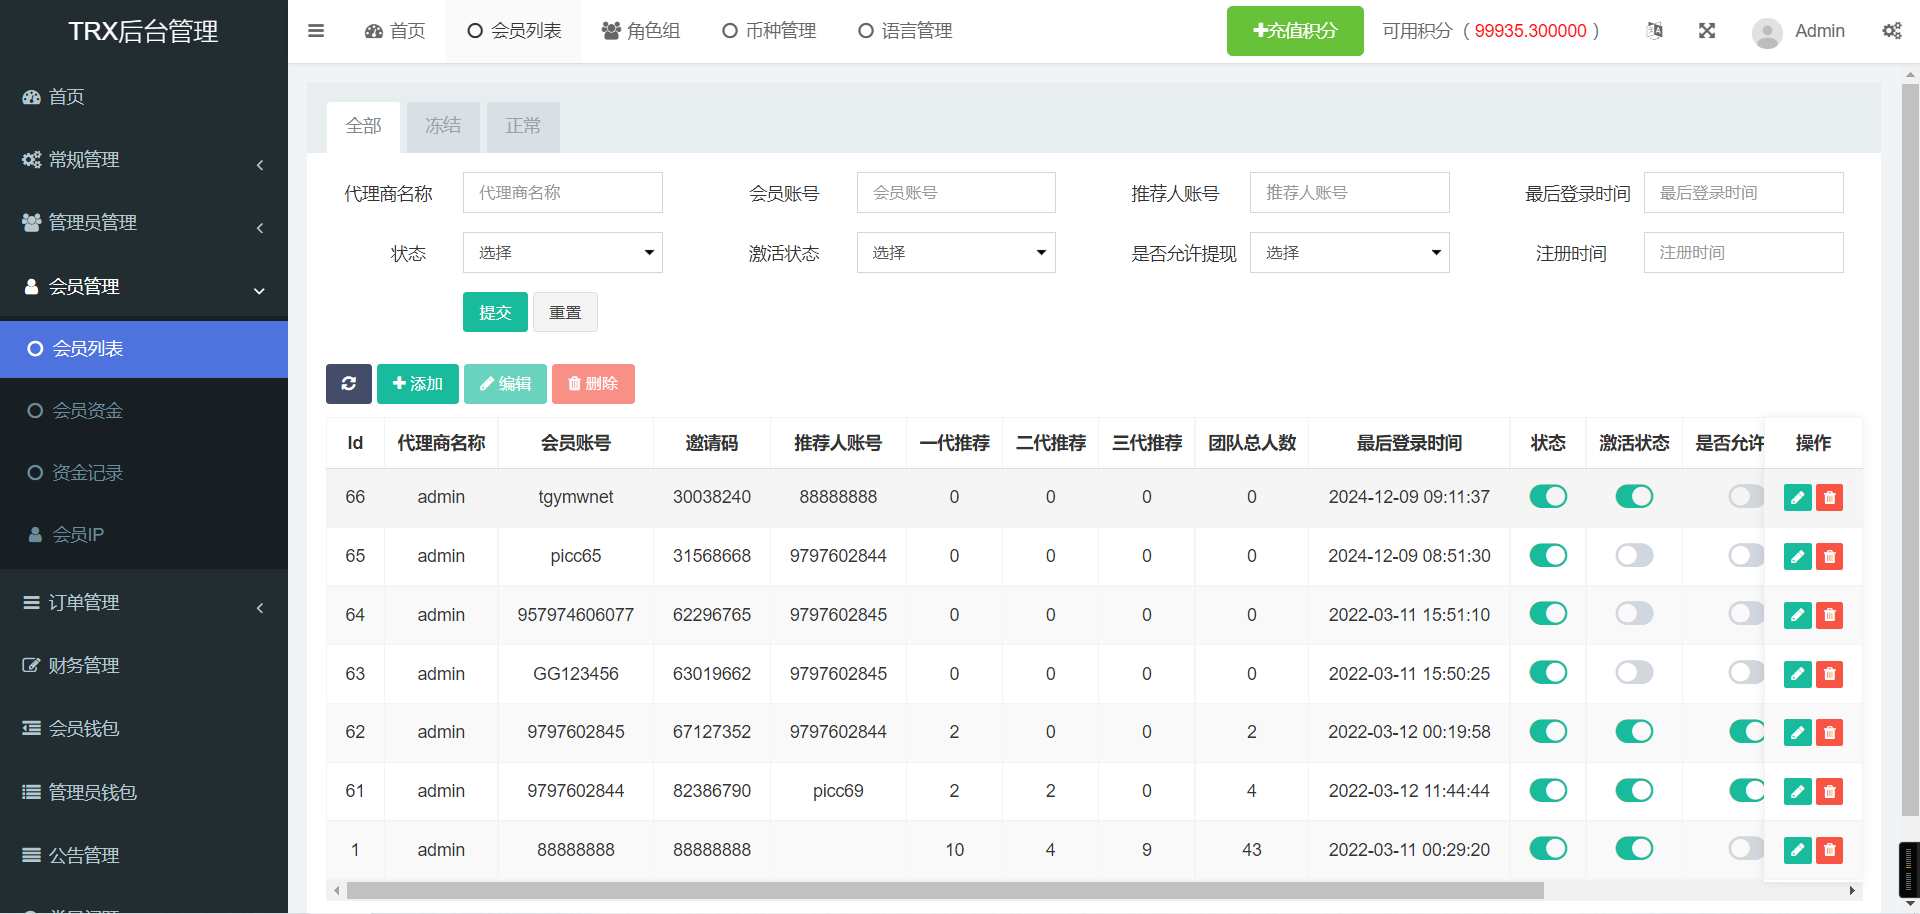Open 会员资金 in the sidebar
This screenshot has width=1920, height=914.
(x=88, y=411)
